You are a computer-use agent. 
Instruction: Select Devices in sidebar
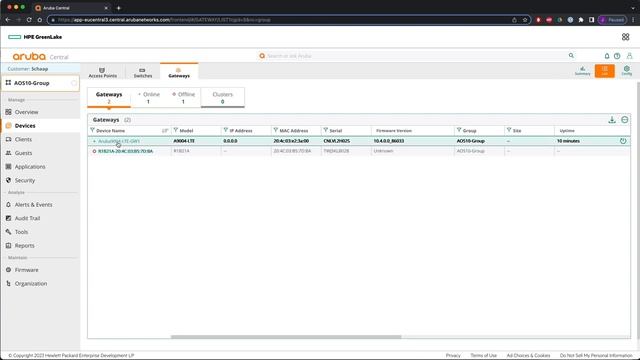point(25,126)
